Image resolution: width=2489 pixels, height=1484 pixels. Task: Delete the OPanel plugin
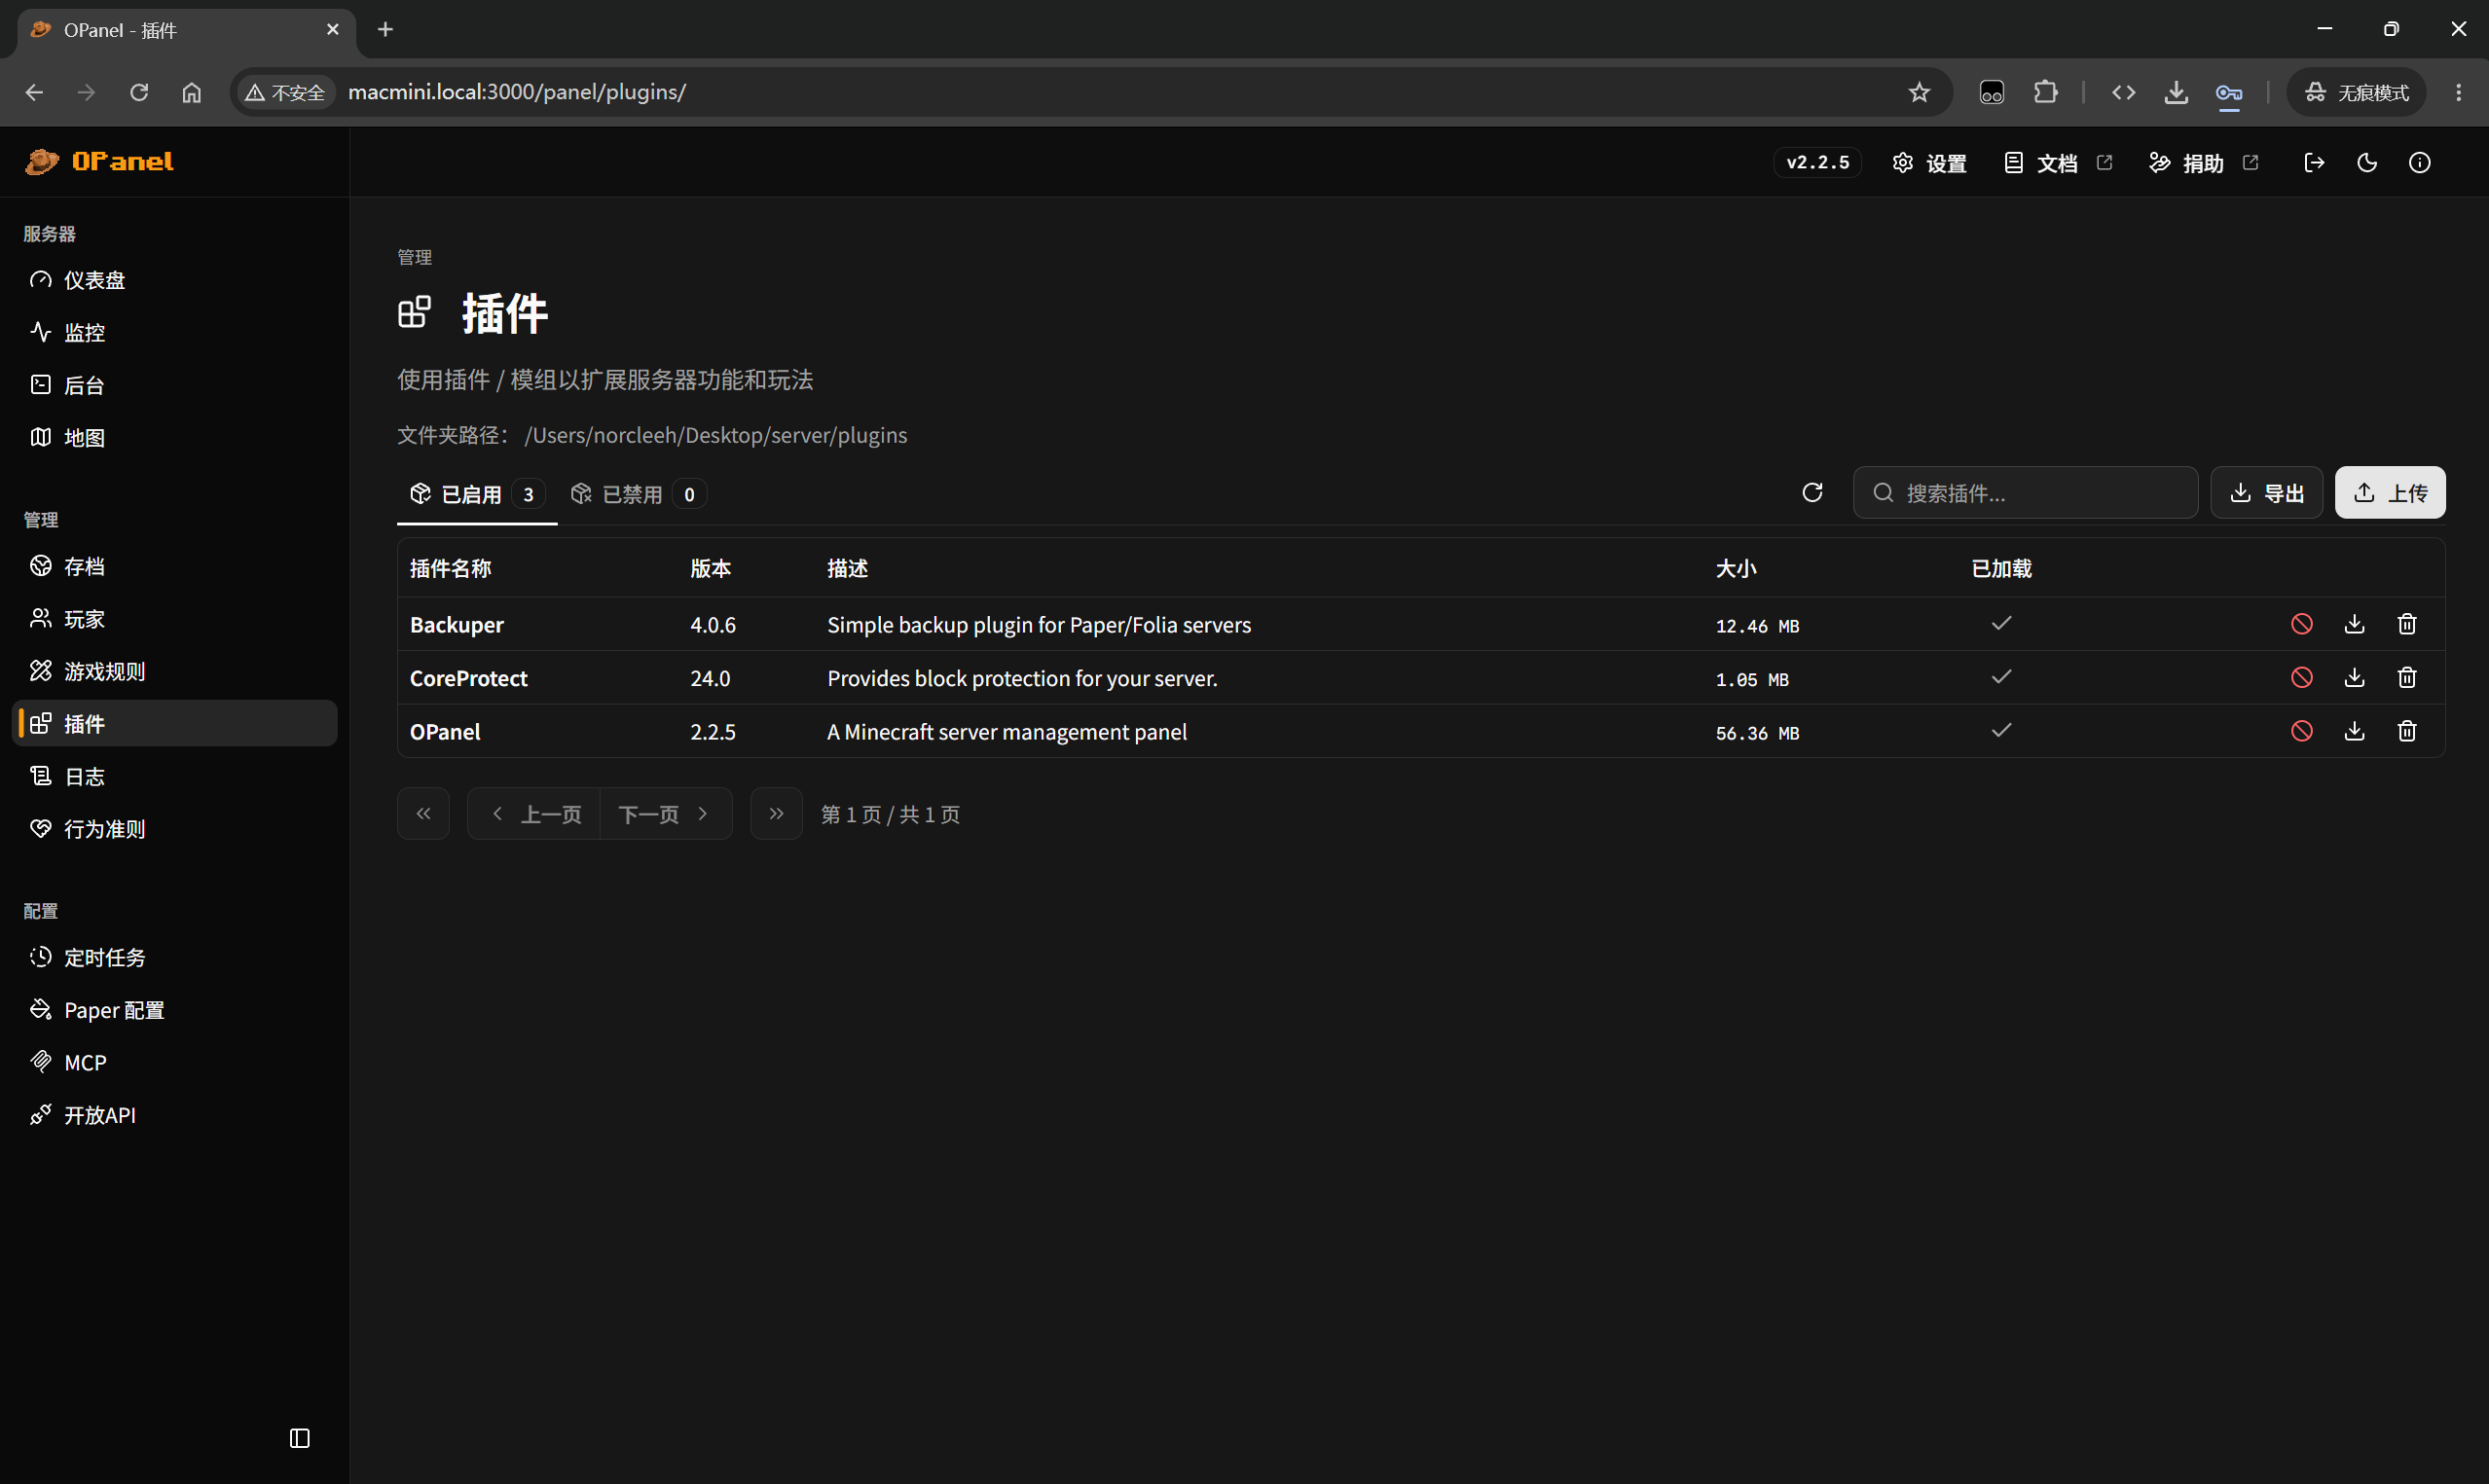[x=2406, y=731]
